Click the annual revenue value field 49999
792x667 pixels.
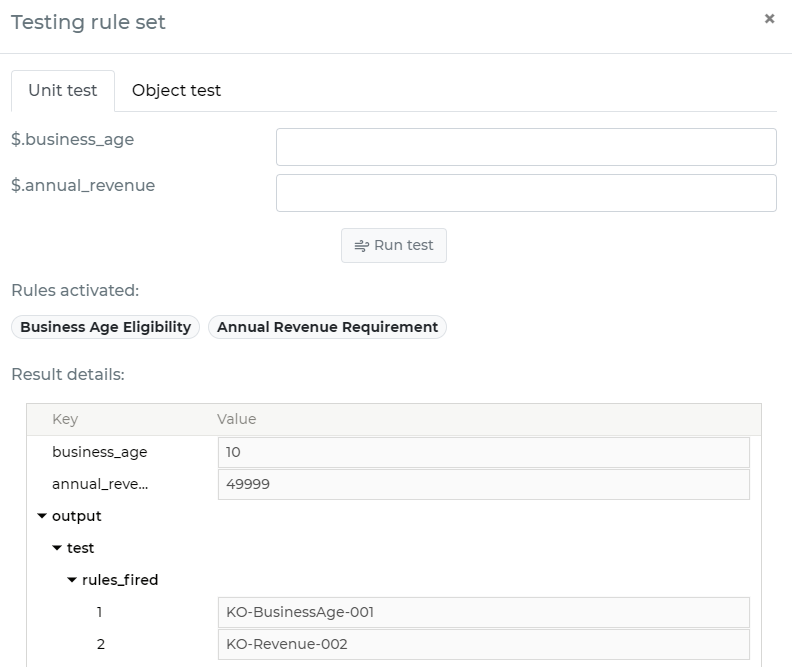pos(483,484)
